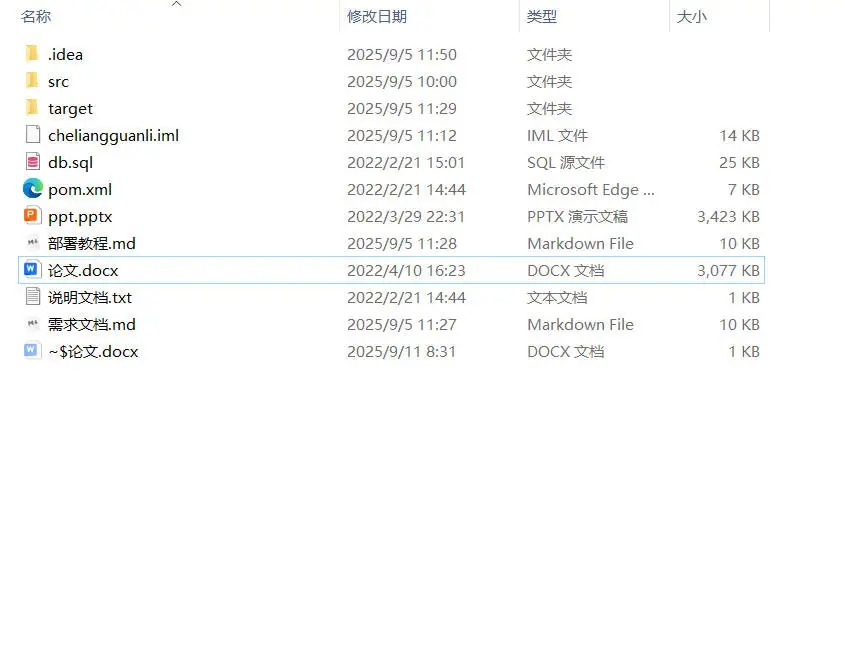This screenshot has height=666, width=842.
Task: Click the Word icon of 论文.docx
Action: 32,269
